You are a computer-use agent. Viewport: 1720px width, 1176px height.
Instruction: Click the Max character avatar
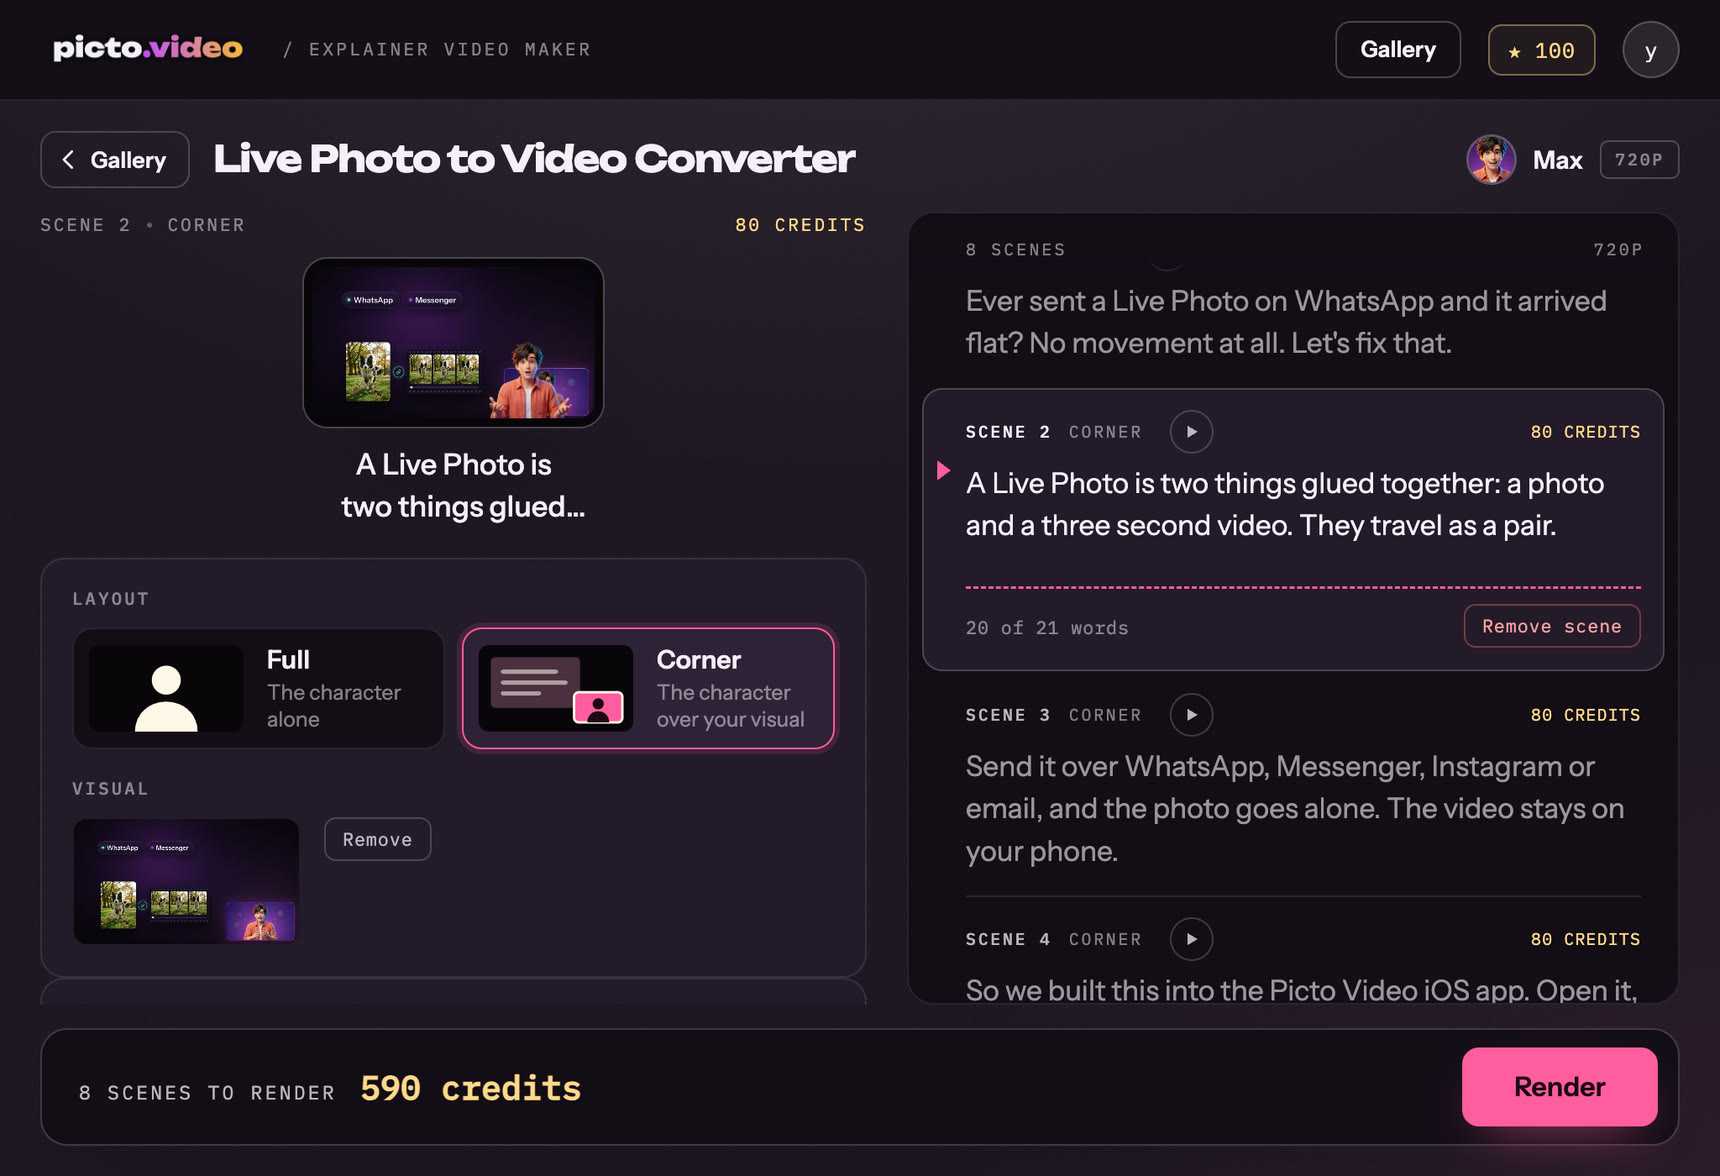click(x=1491, y=160)
